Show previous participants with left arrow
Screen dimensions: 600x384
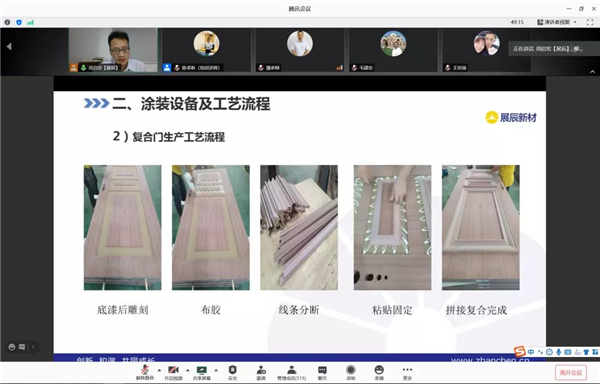(9, 46)
